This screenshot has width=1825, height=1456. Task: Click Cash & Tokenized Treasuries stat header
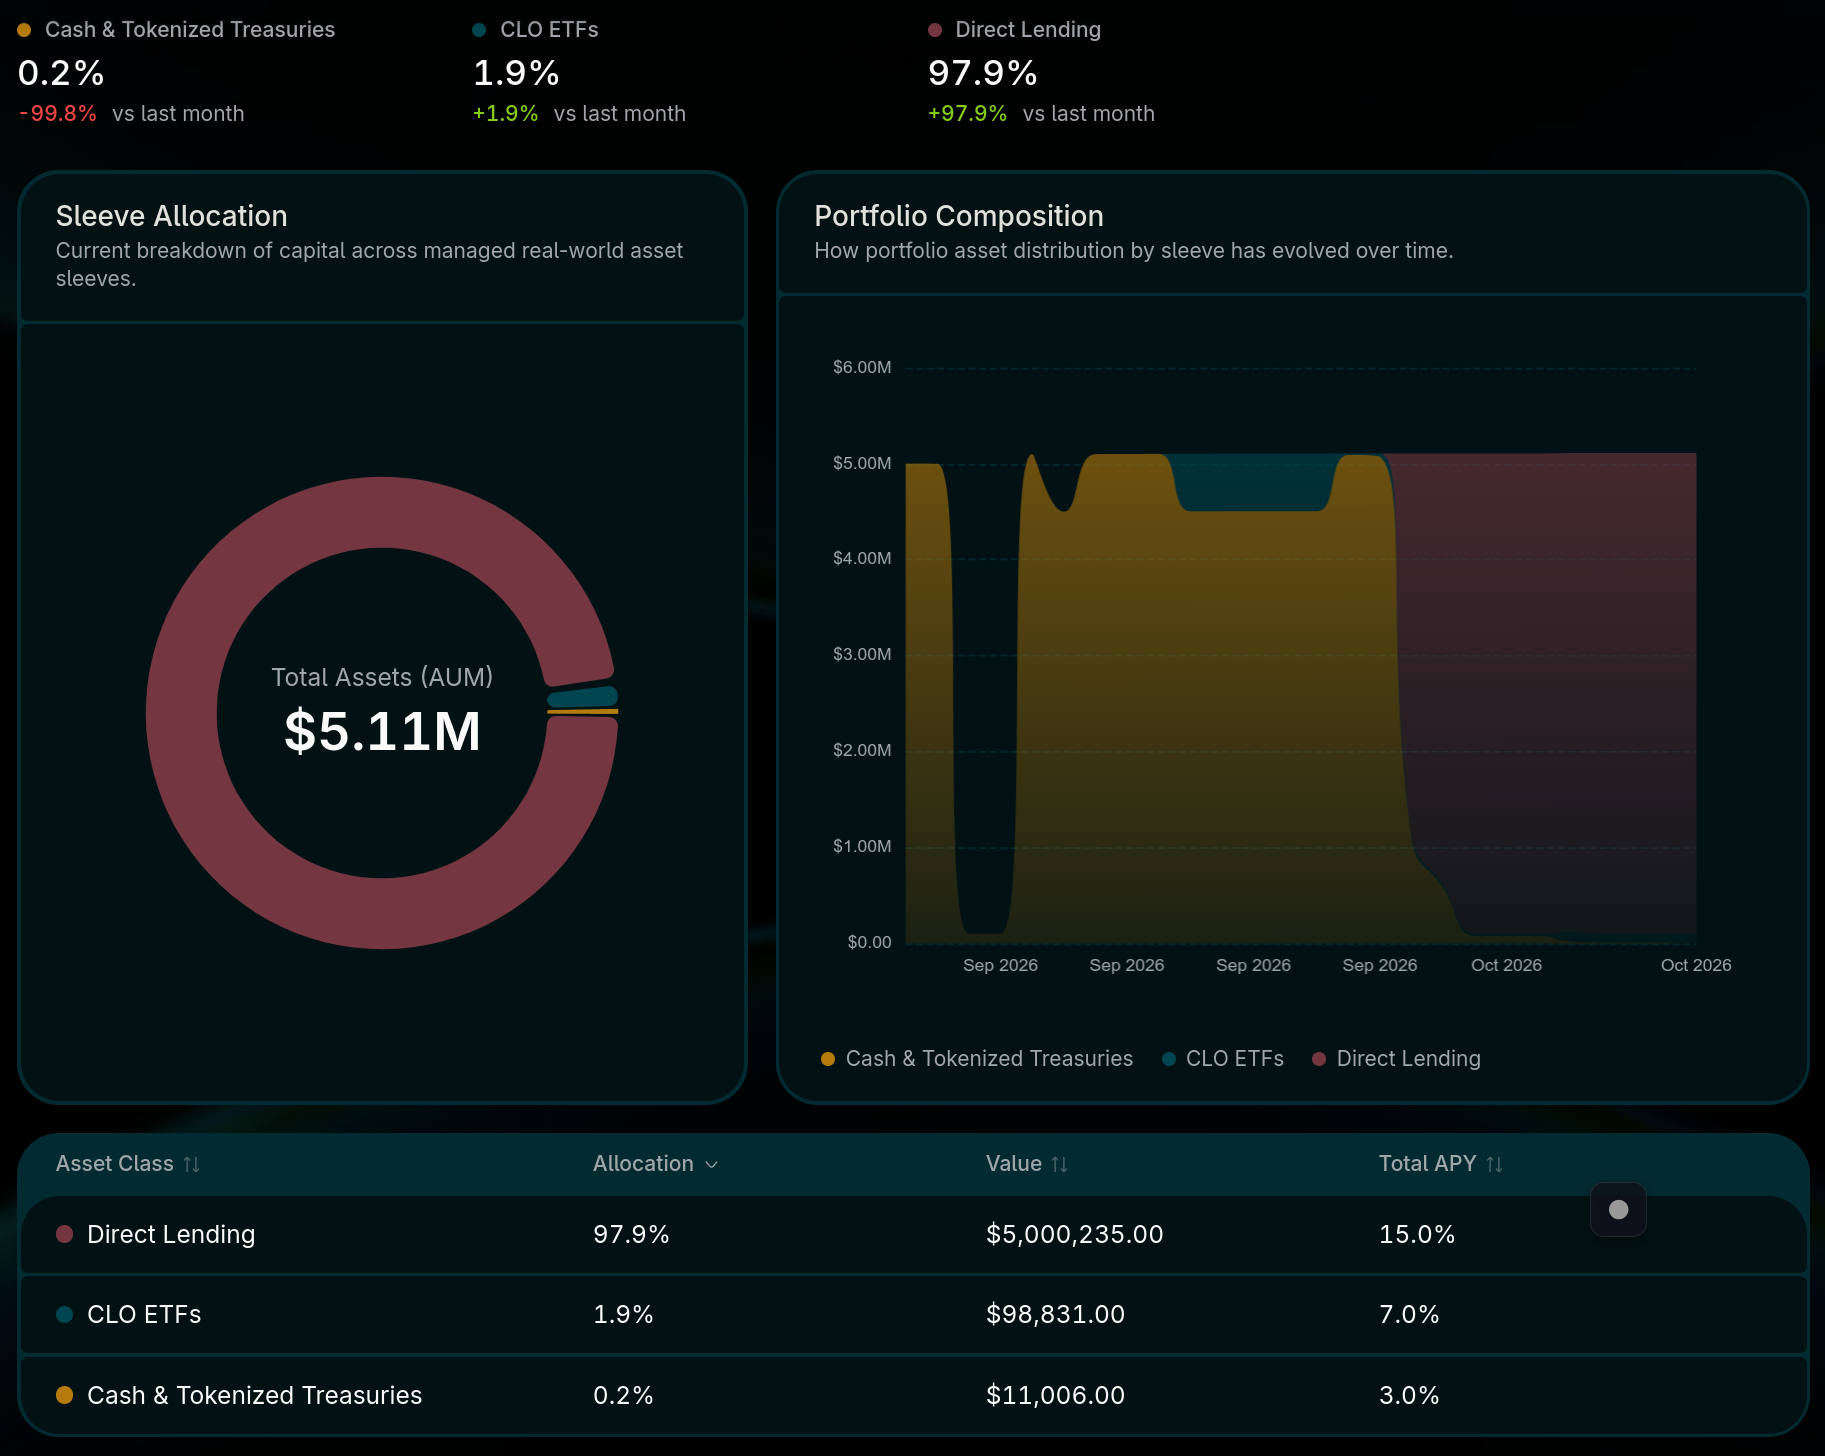[176, 30]
